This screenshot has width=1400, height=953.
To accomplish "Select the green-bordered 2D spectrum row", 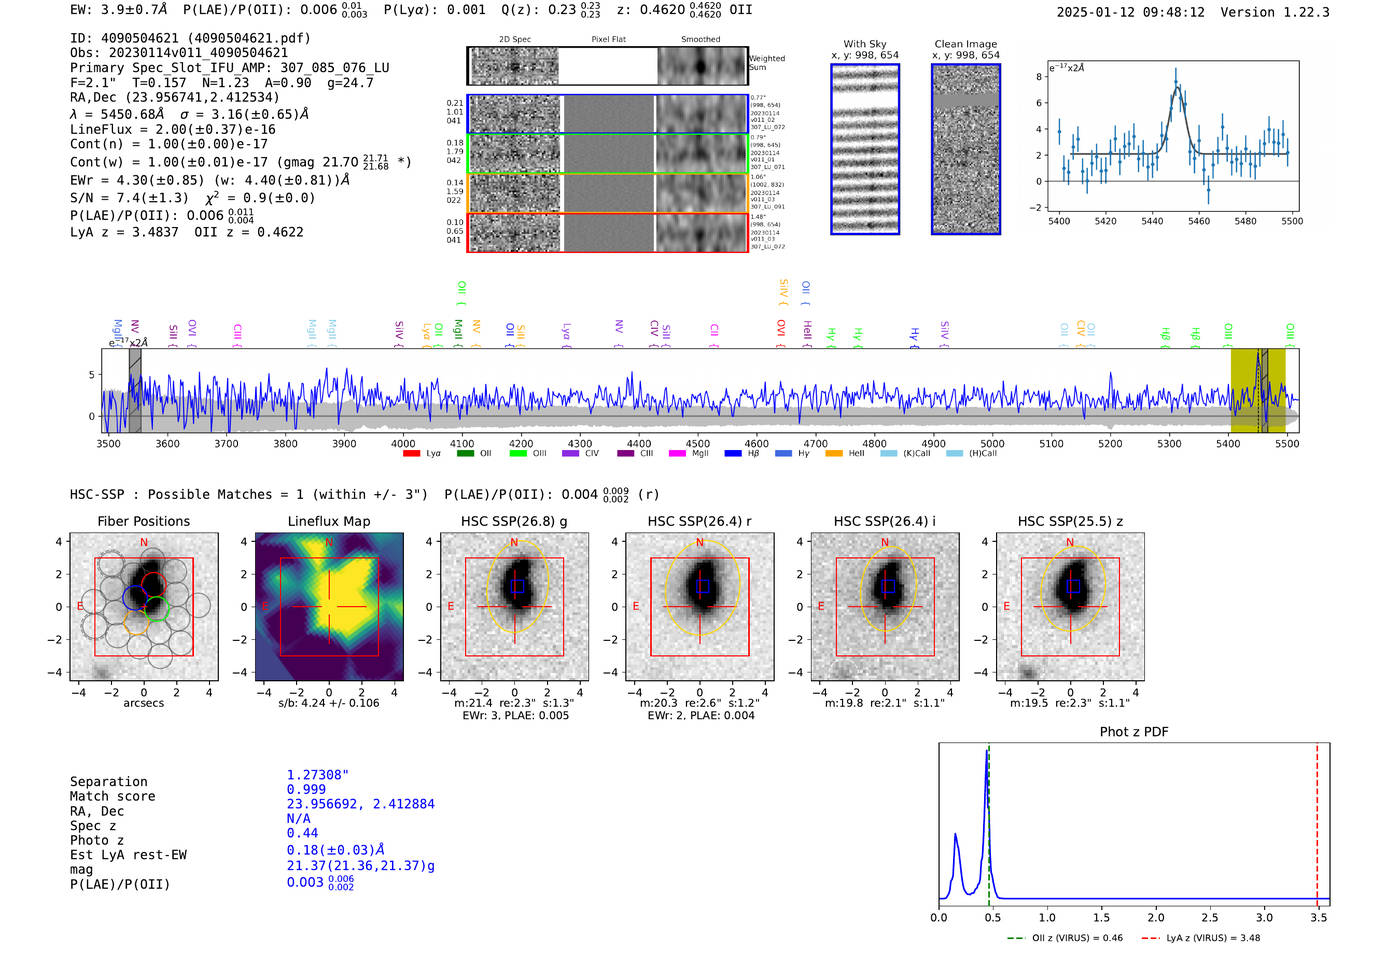I will tap(608, 153).
